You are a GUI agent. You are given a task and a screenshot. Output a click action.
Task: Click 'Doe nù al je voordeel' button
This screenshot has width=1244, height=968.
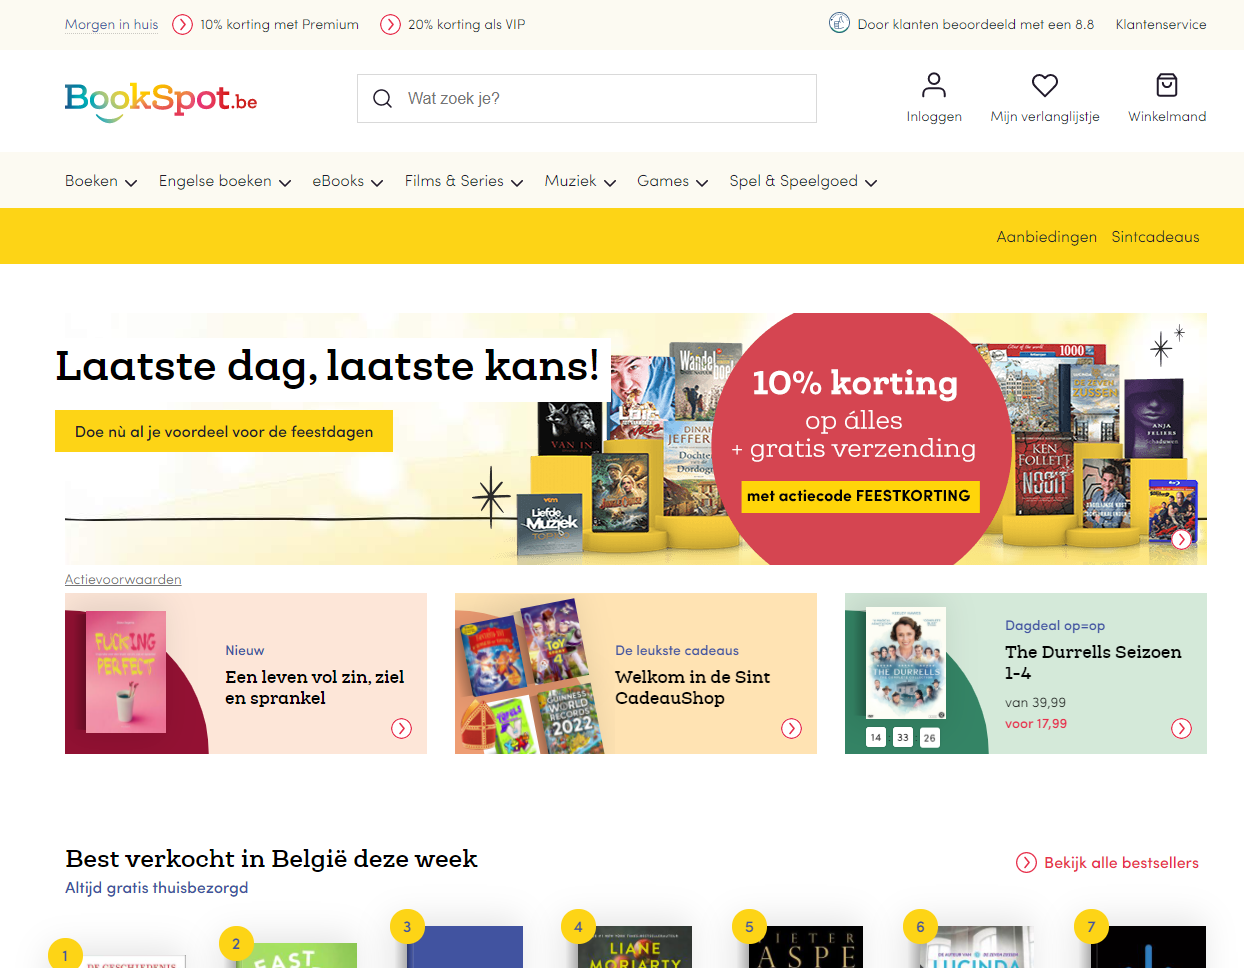[224, 431]
